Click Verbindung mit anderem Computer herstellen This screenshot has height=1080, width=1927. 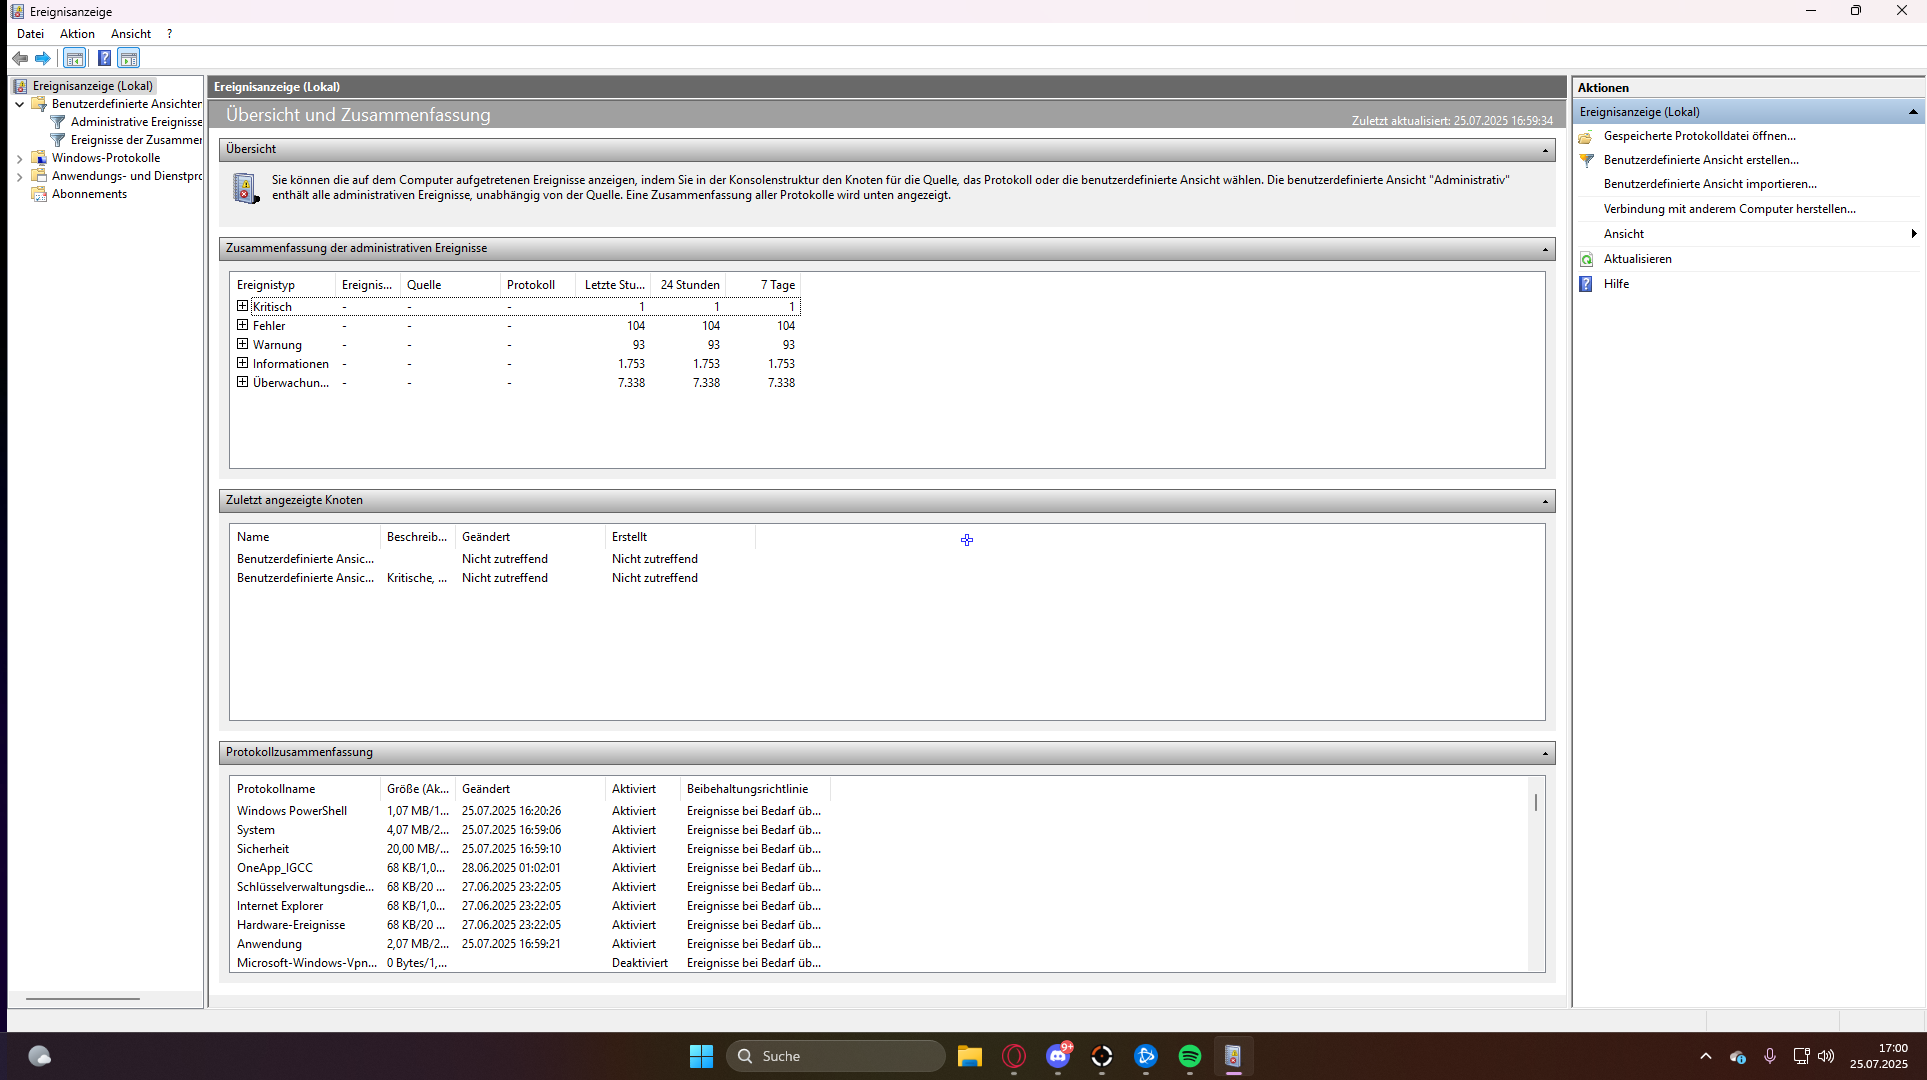[x=1729, y=209]
